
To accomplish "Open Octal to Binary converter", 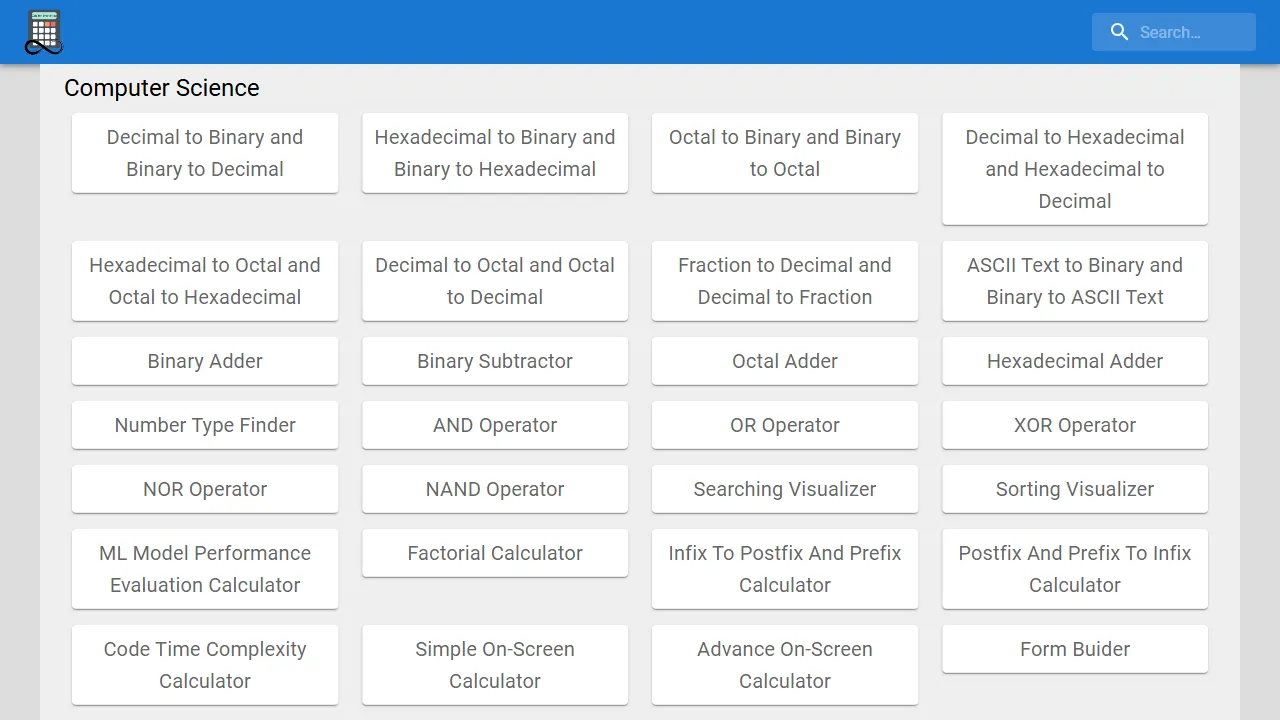I will coord(785,153).
